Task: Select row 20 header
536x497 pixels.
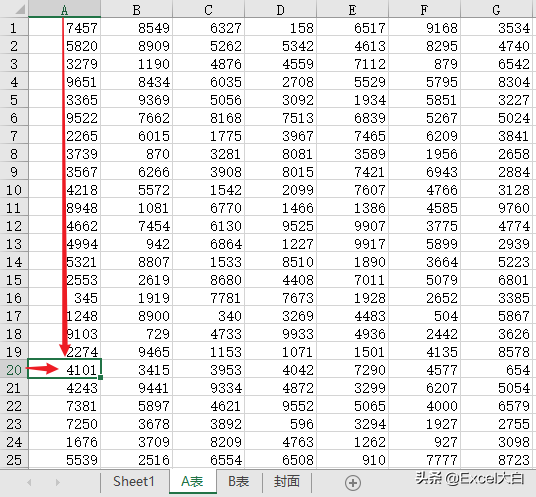Action: coord(14,370)
